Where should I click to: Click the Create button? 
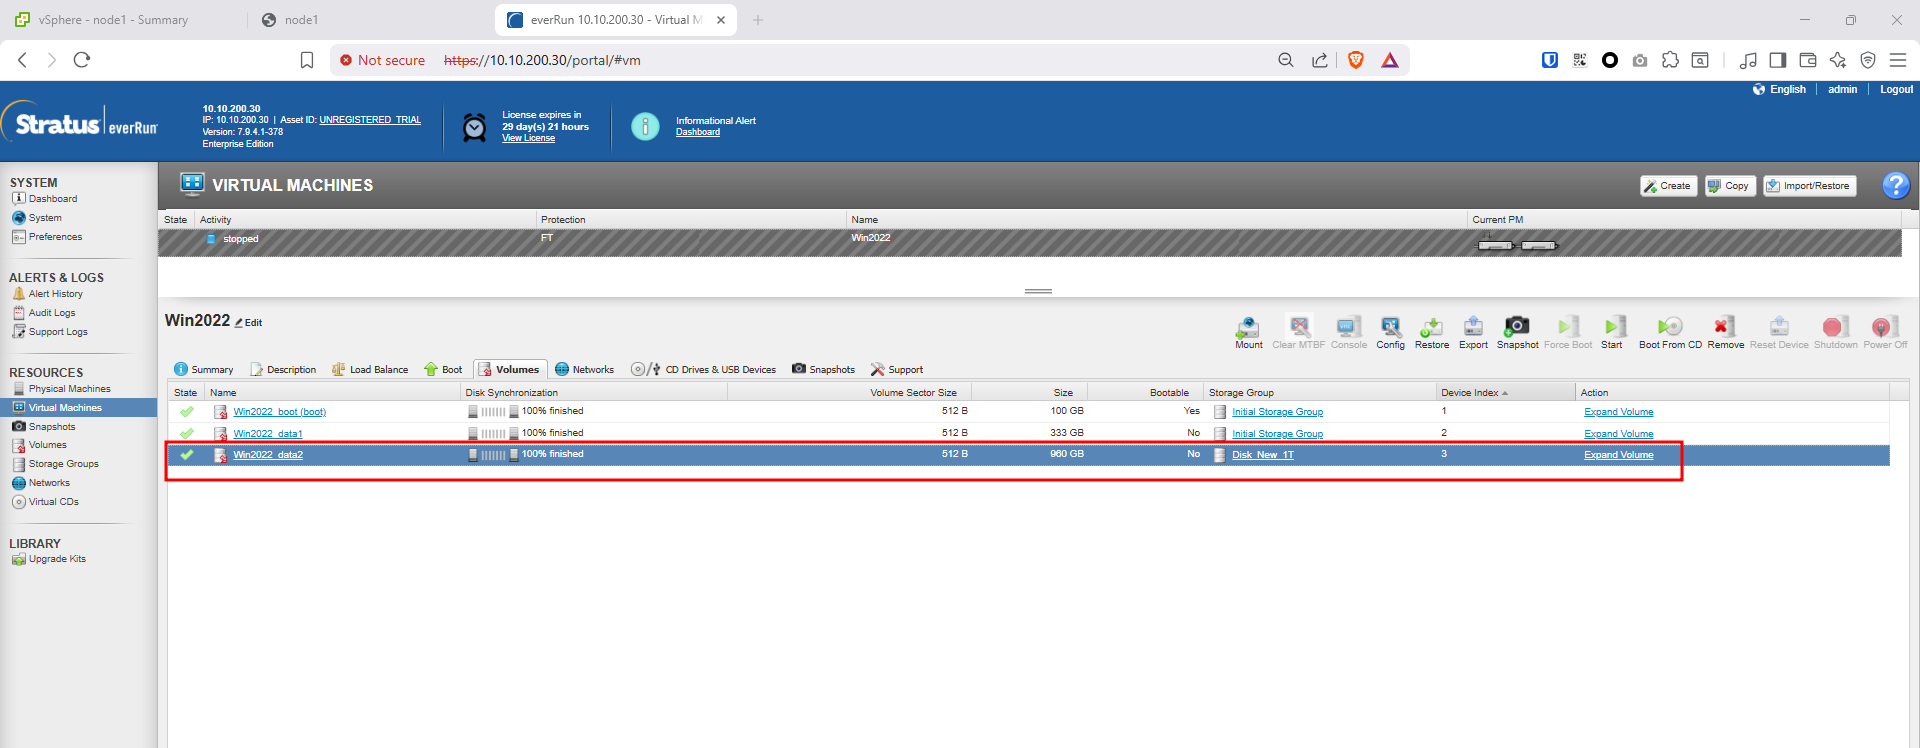point(1668,186)
